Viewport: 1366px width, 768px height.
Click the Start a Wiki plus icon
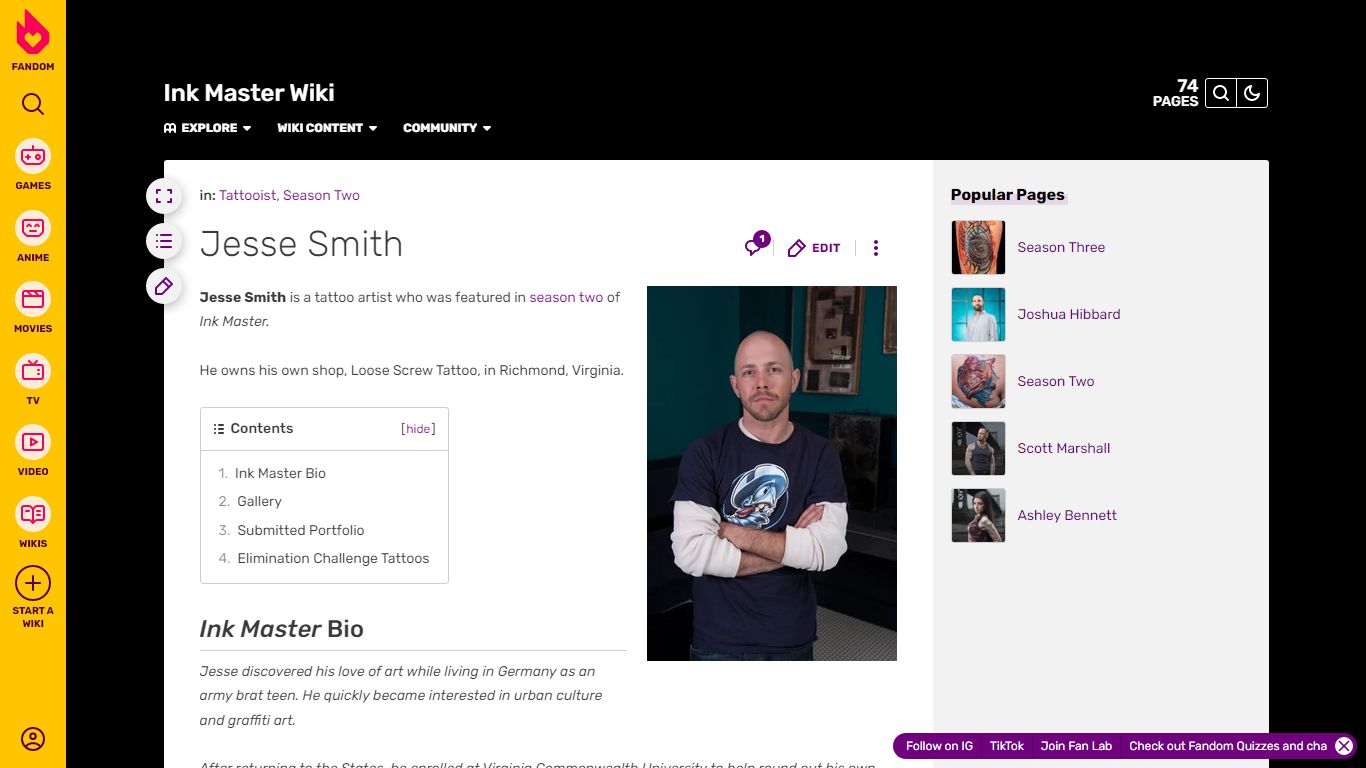click(x=33, y=583)
